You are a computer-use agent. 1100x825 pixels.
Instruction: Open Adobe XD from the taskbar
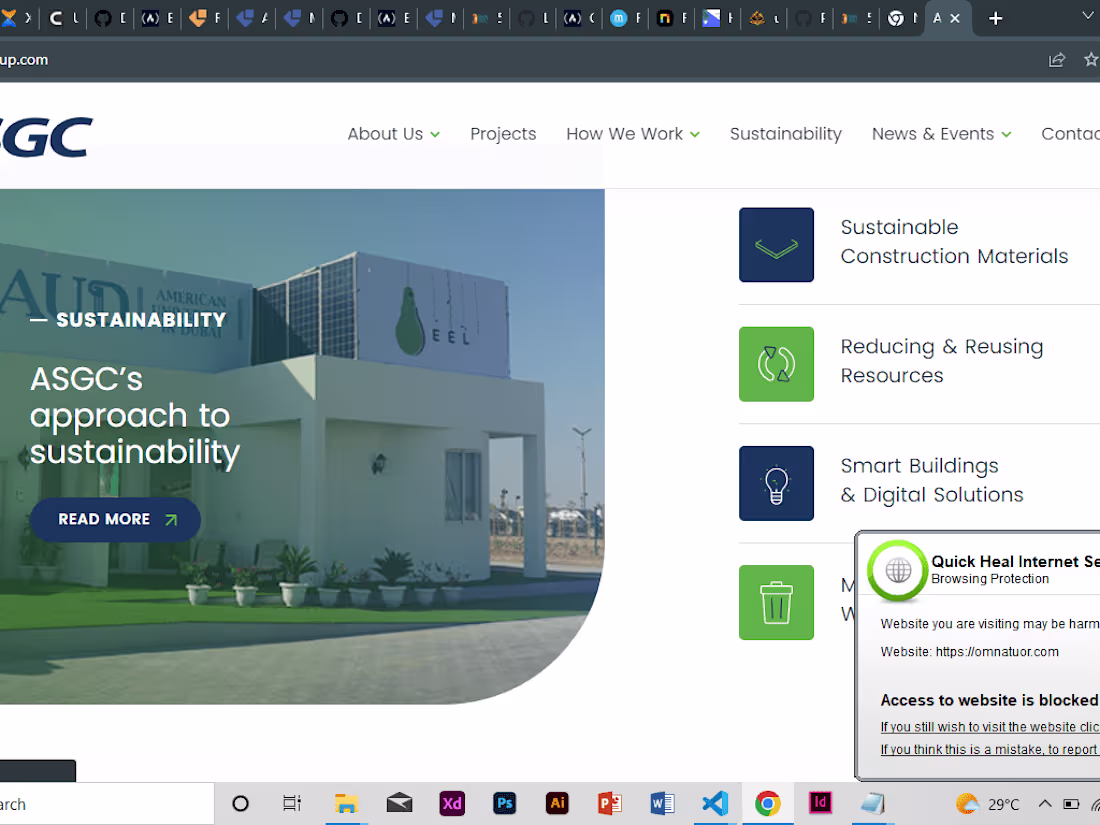(452, 803)
